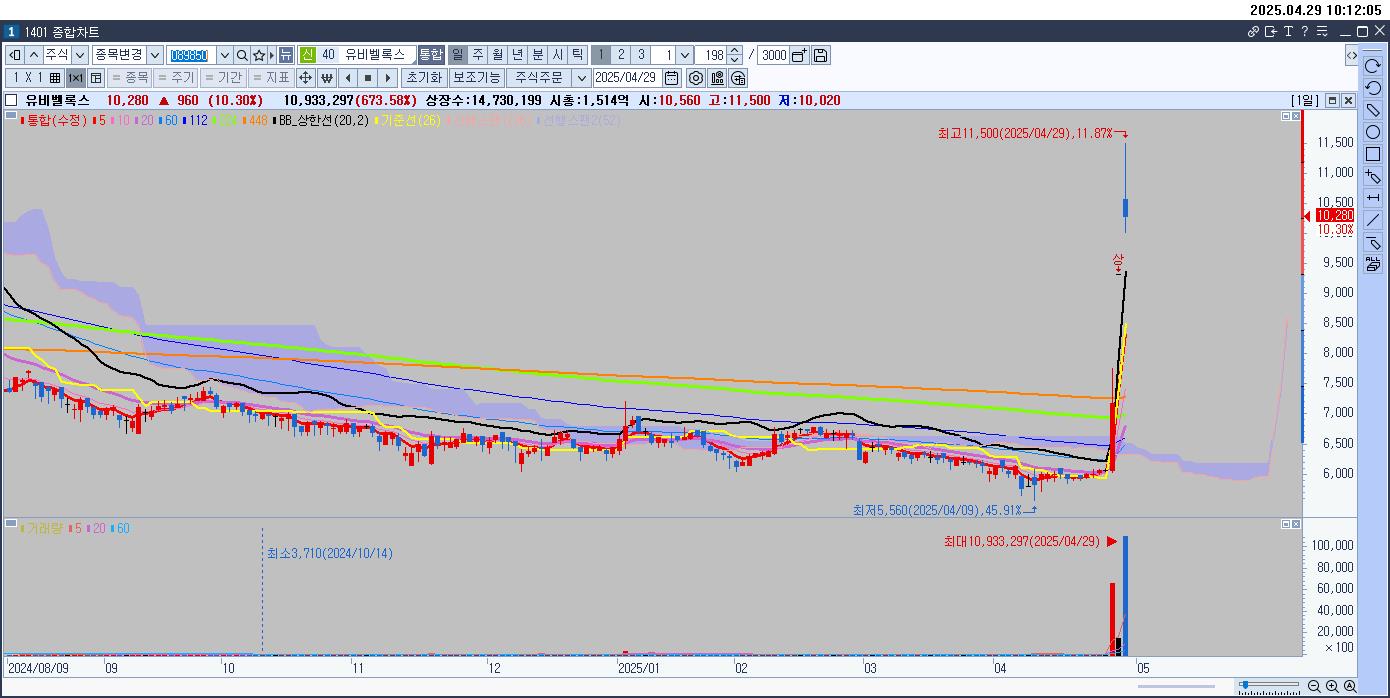Viewport: 1390px width, 698px height.
Task: Click the grid layout icon
Action: [x=55, y=78]
